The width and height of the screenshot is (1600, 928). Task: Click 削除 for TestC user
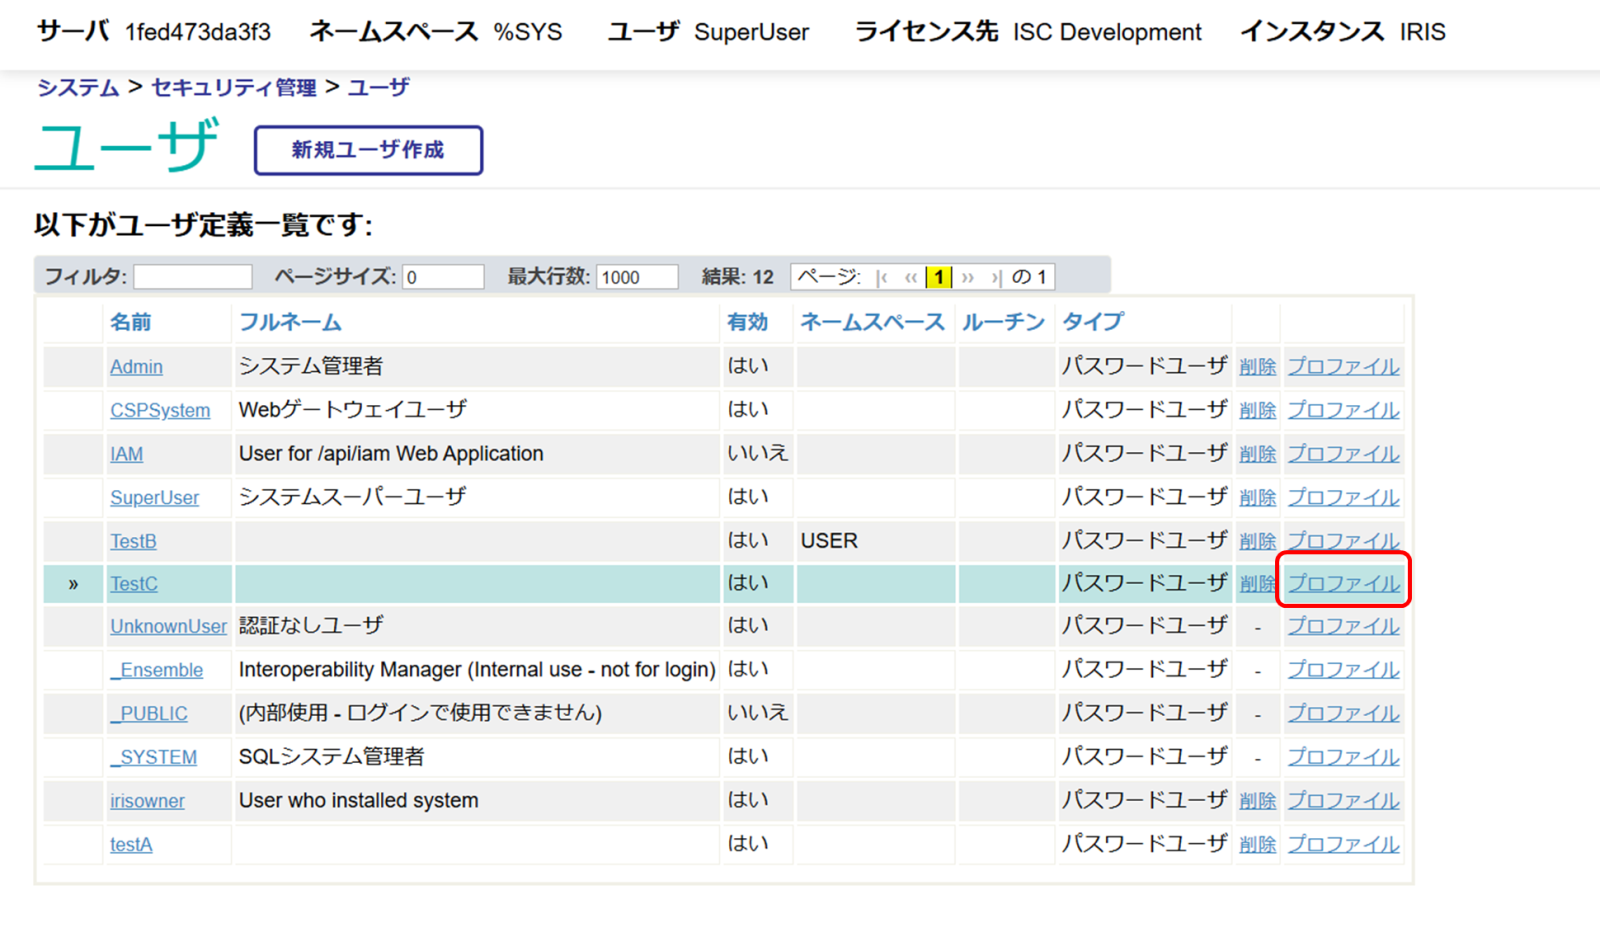click(1257, 584)
